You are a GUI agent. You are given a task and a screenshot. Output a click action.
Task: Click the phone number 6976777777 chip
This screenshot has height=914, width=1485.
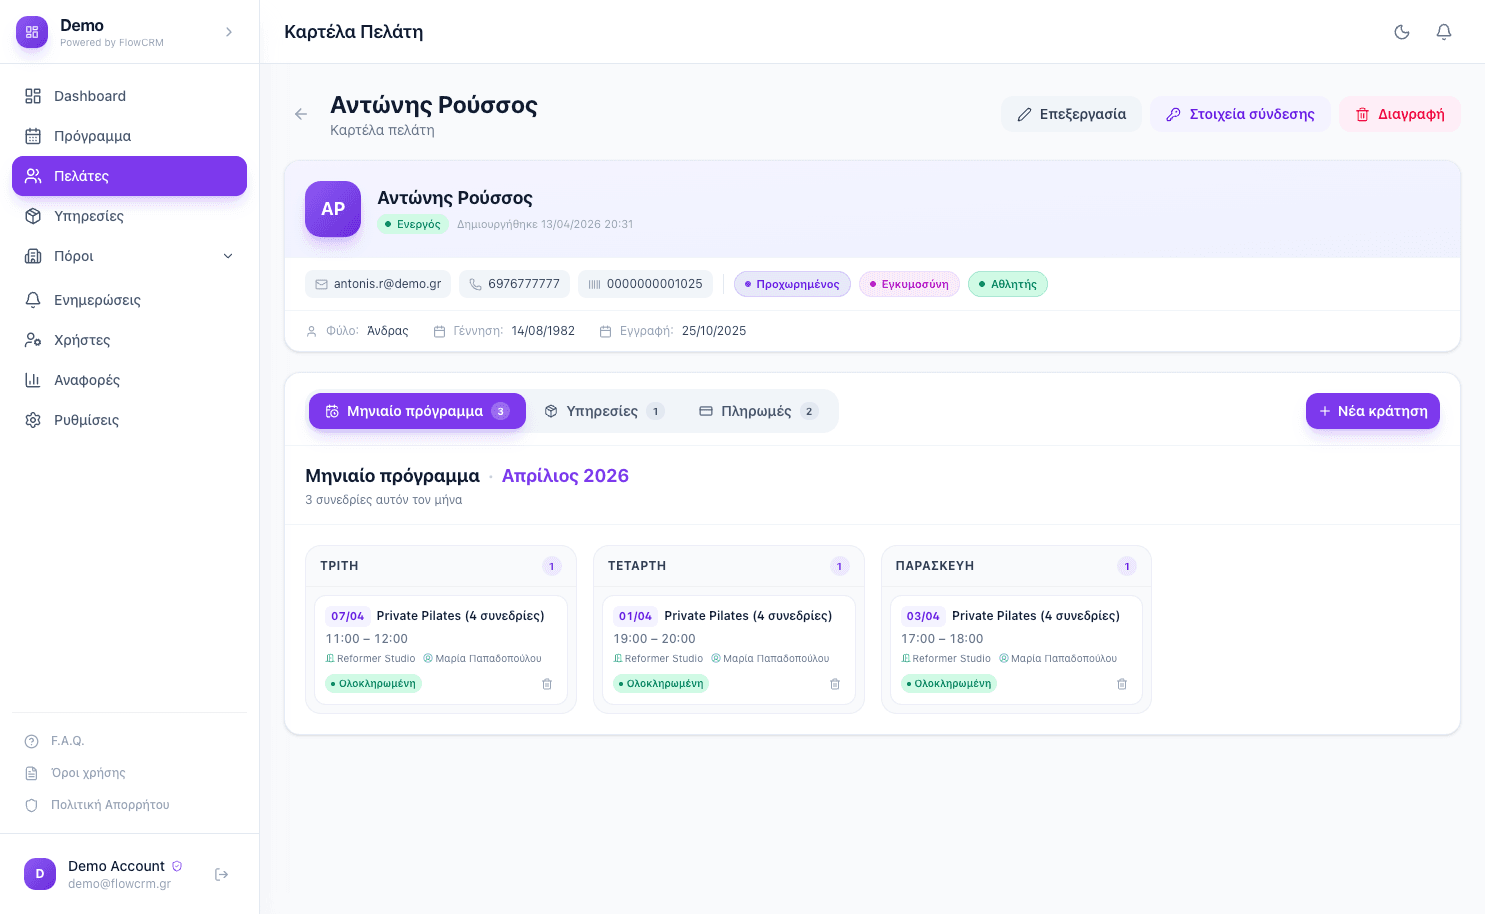click(x=515, y=284)
